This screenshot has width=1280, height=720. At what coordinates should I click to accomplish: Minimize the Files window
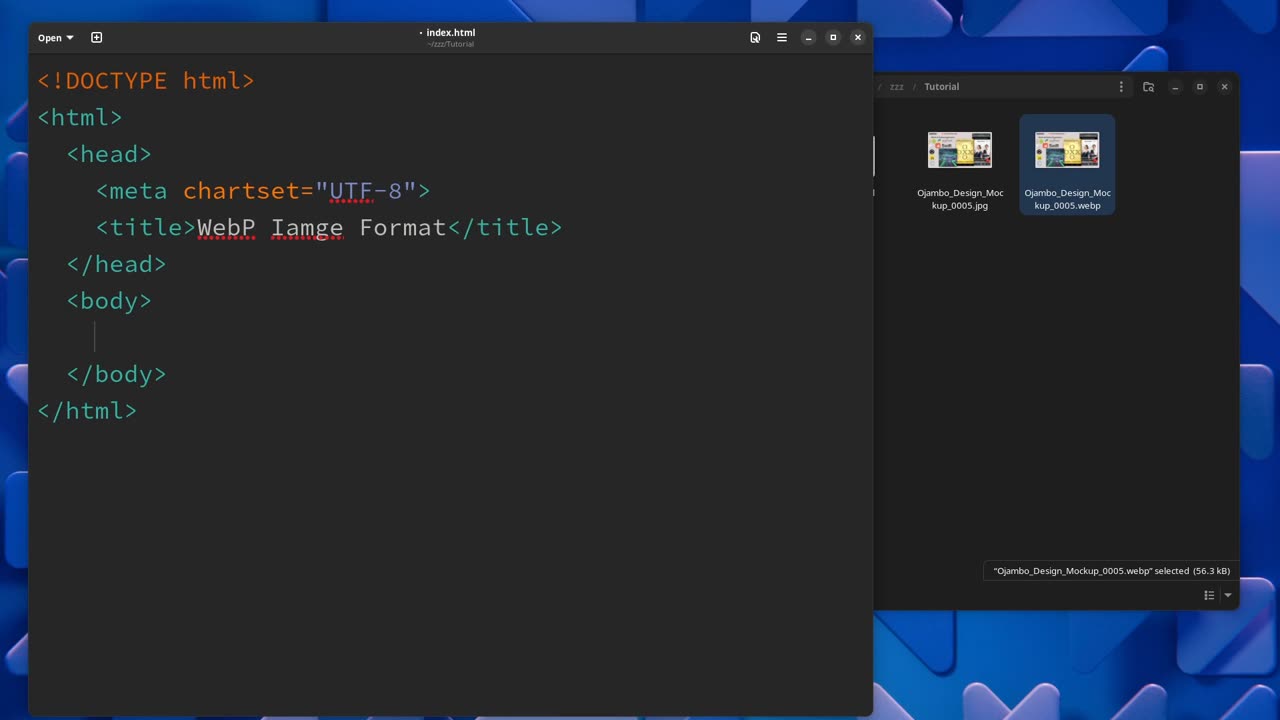1175,87
